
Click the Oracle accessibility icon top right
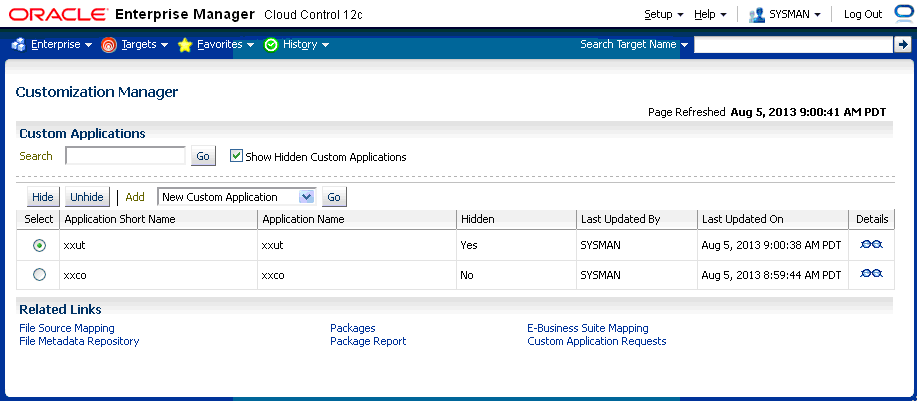click(904, 14)
